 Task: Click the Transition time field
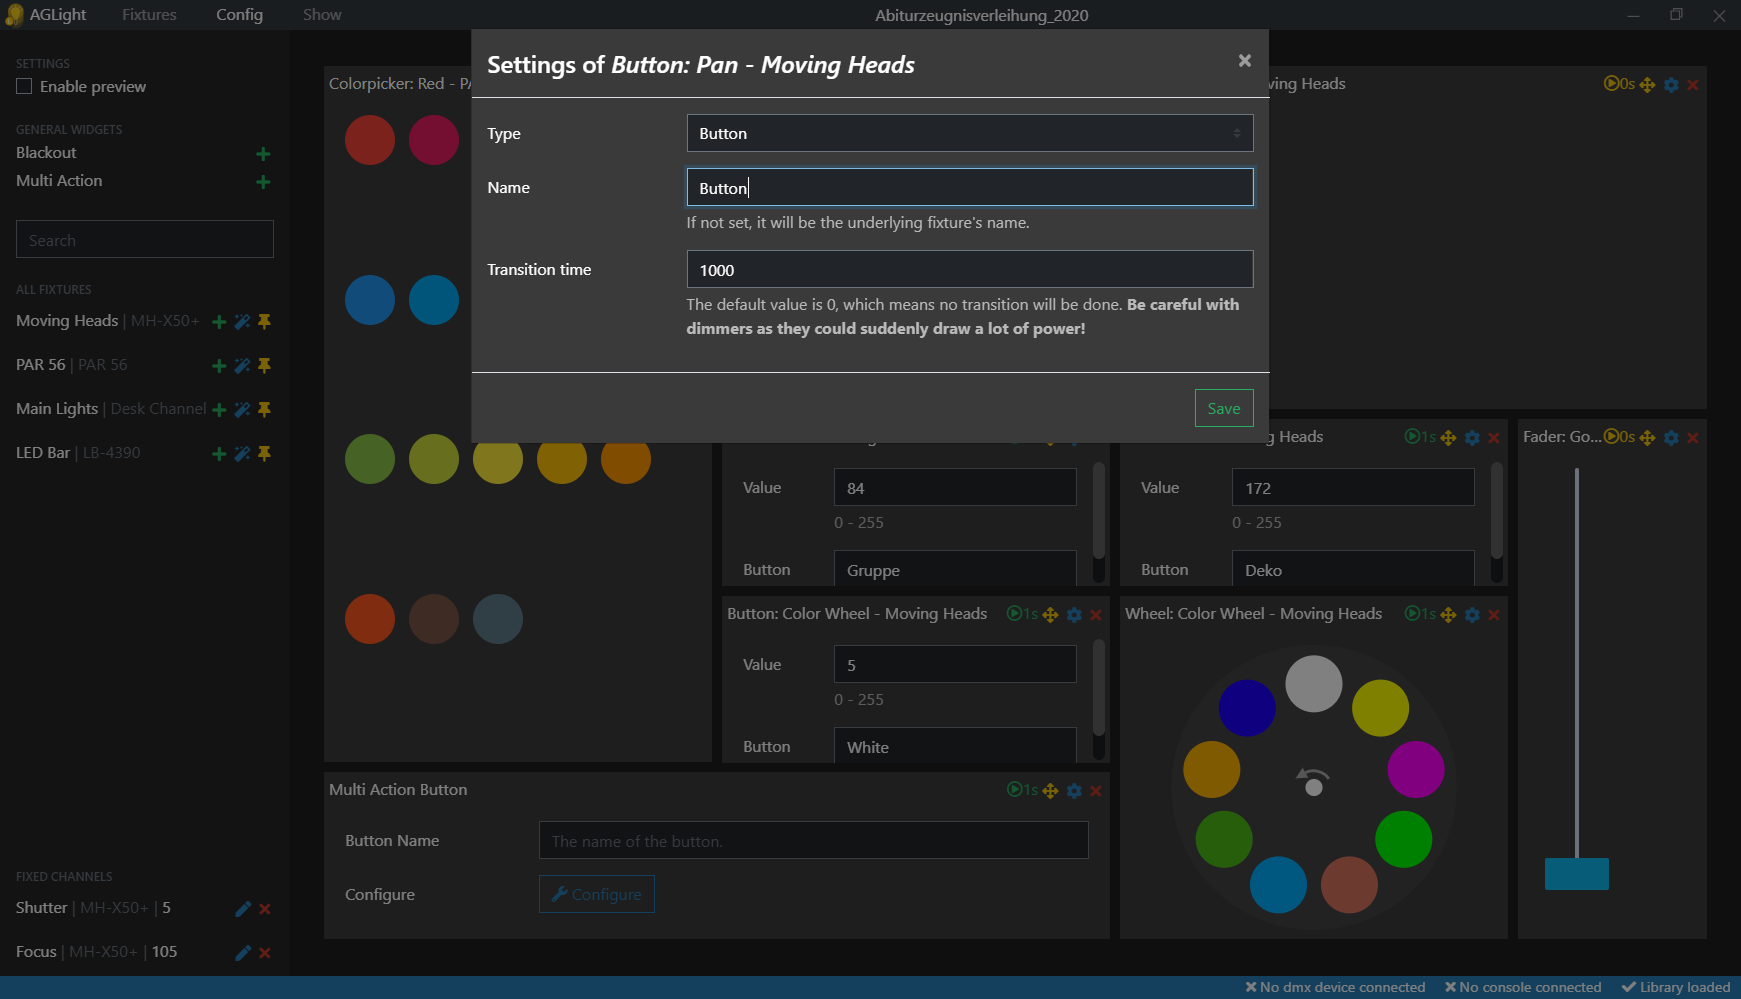point(970,270)
